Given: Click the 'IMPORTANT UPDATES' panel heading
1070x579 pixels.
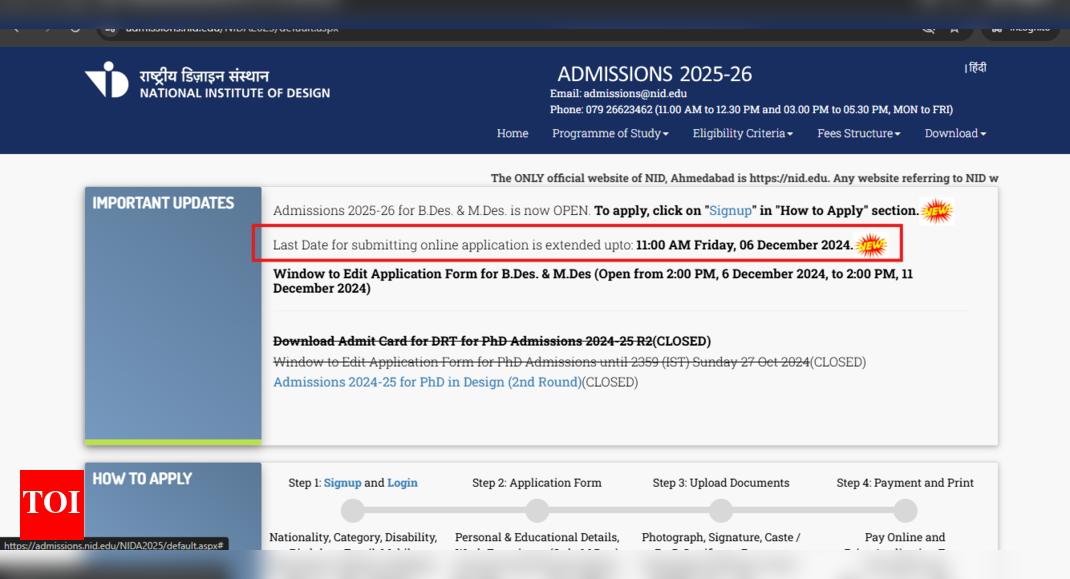Looking at the screenshot, I should tap(163, 203).
